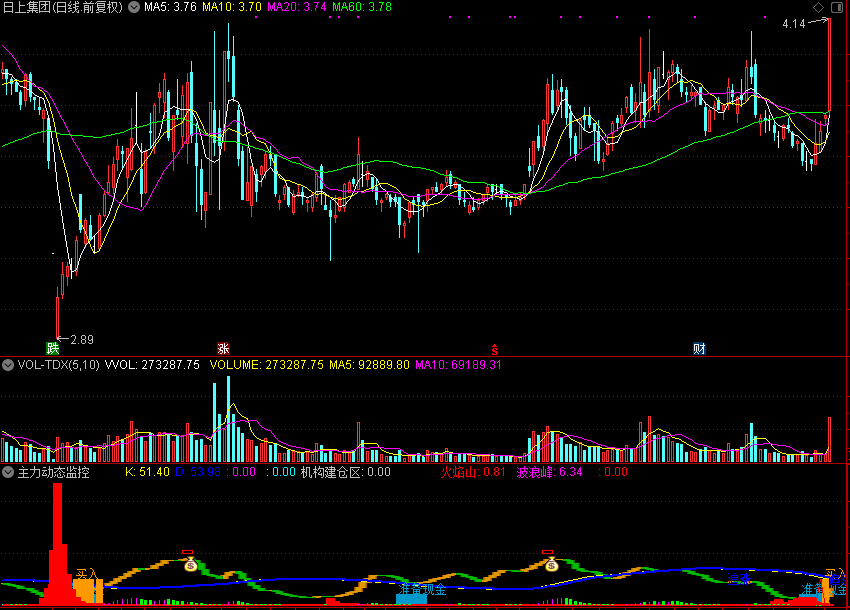The height and width of the screenshot is (610, 850).
Task: Click the big red 火焰山 peak bar
Action: (57, 544)
